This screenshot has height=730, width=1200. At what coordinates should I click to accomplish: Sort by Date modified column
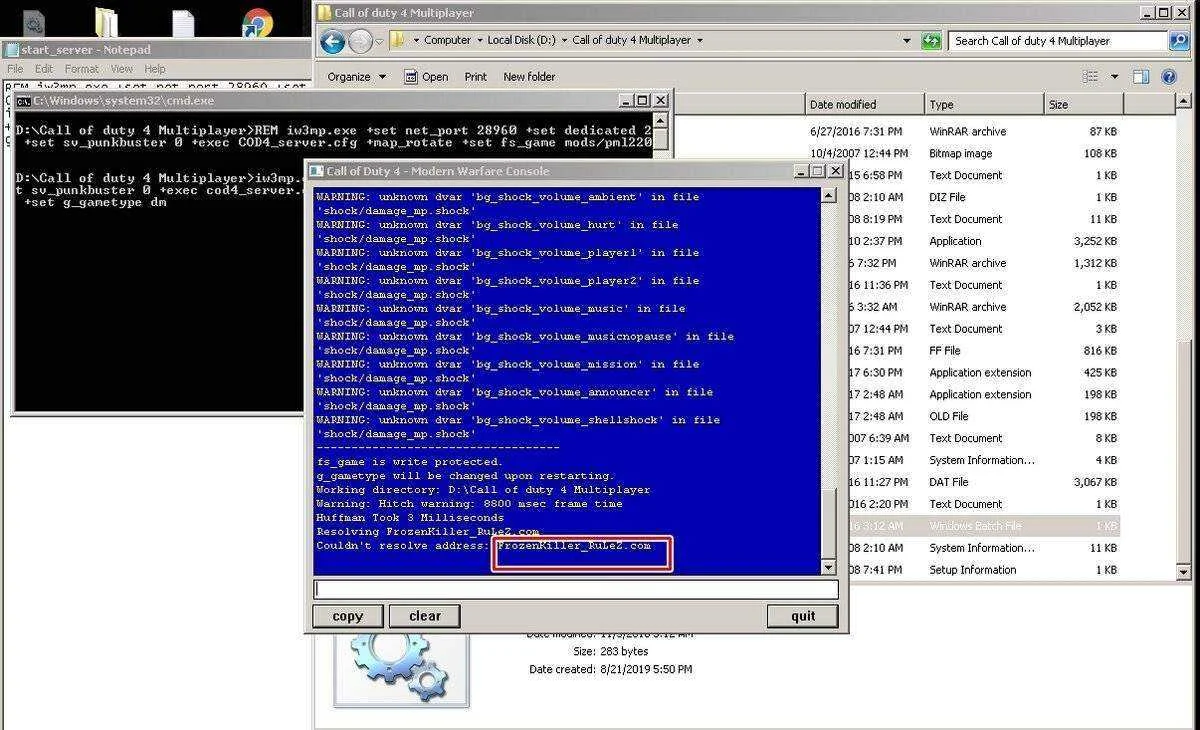pos(864,104)
